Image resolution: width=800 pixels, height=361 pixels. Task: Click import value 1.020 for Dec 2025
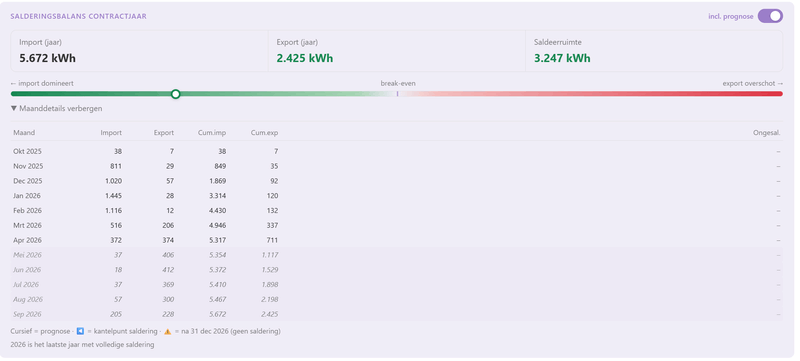tap(113, 181)
